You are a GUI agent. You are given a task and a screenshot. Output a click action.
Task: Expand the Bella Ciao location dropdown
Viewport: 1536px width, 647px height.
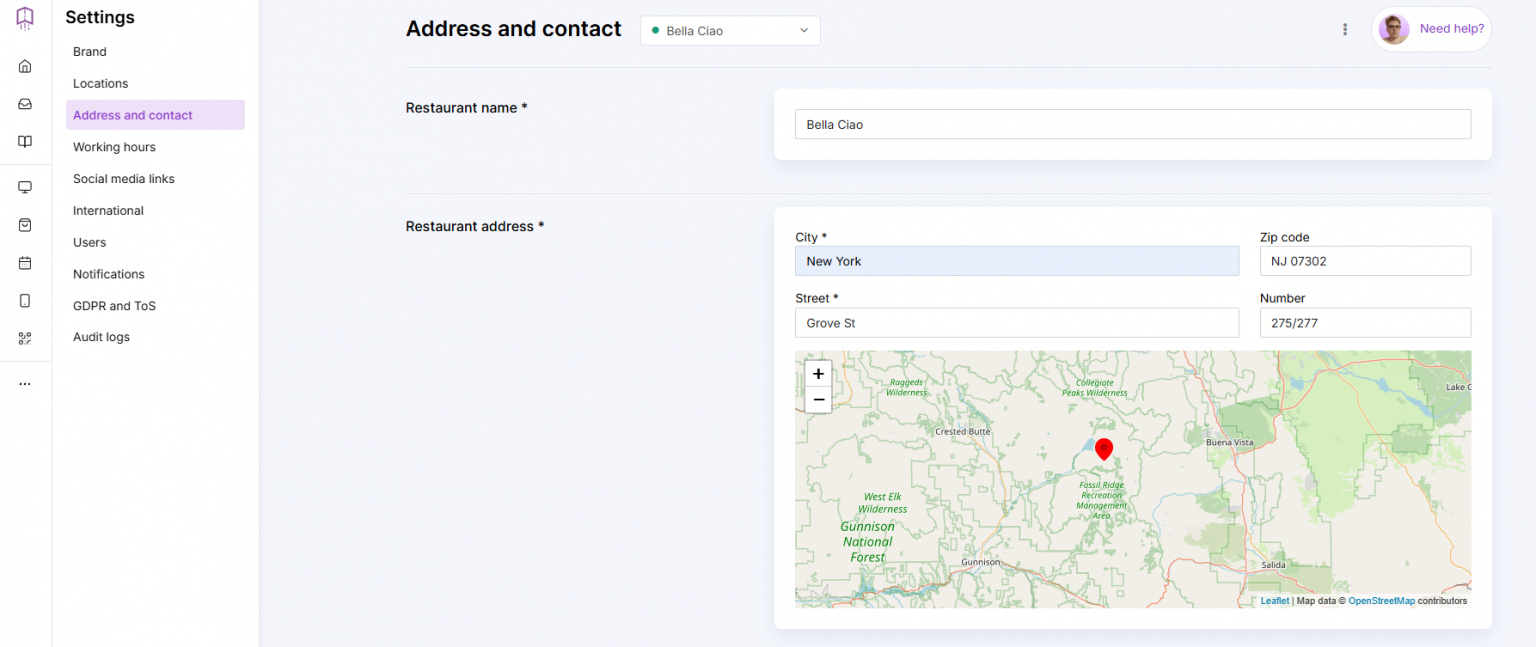[730, 31]
